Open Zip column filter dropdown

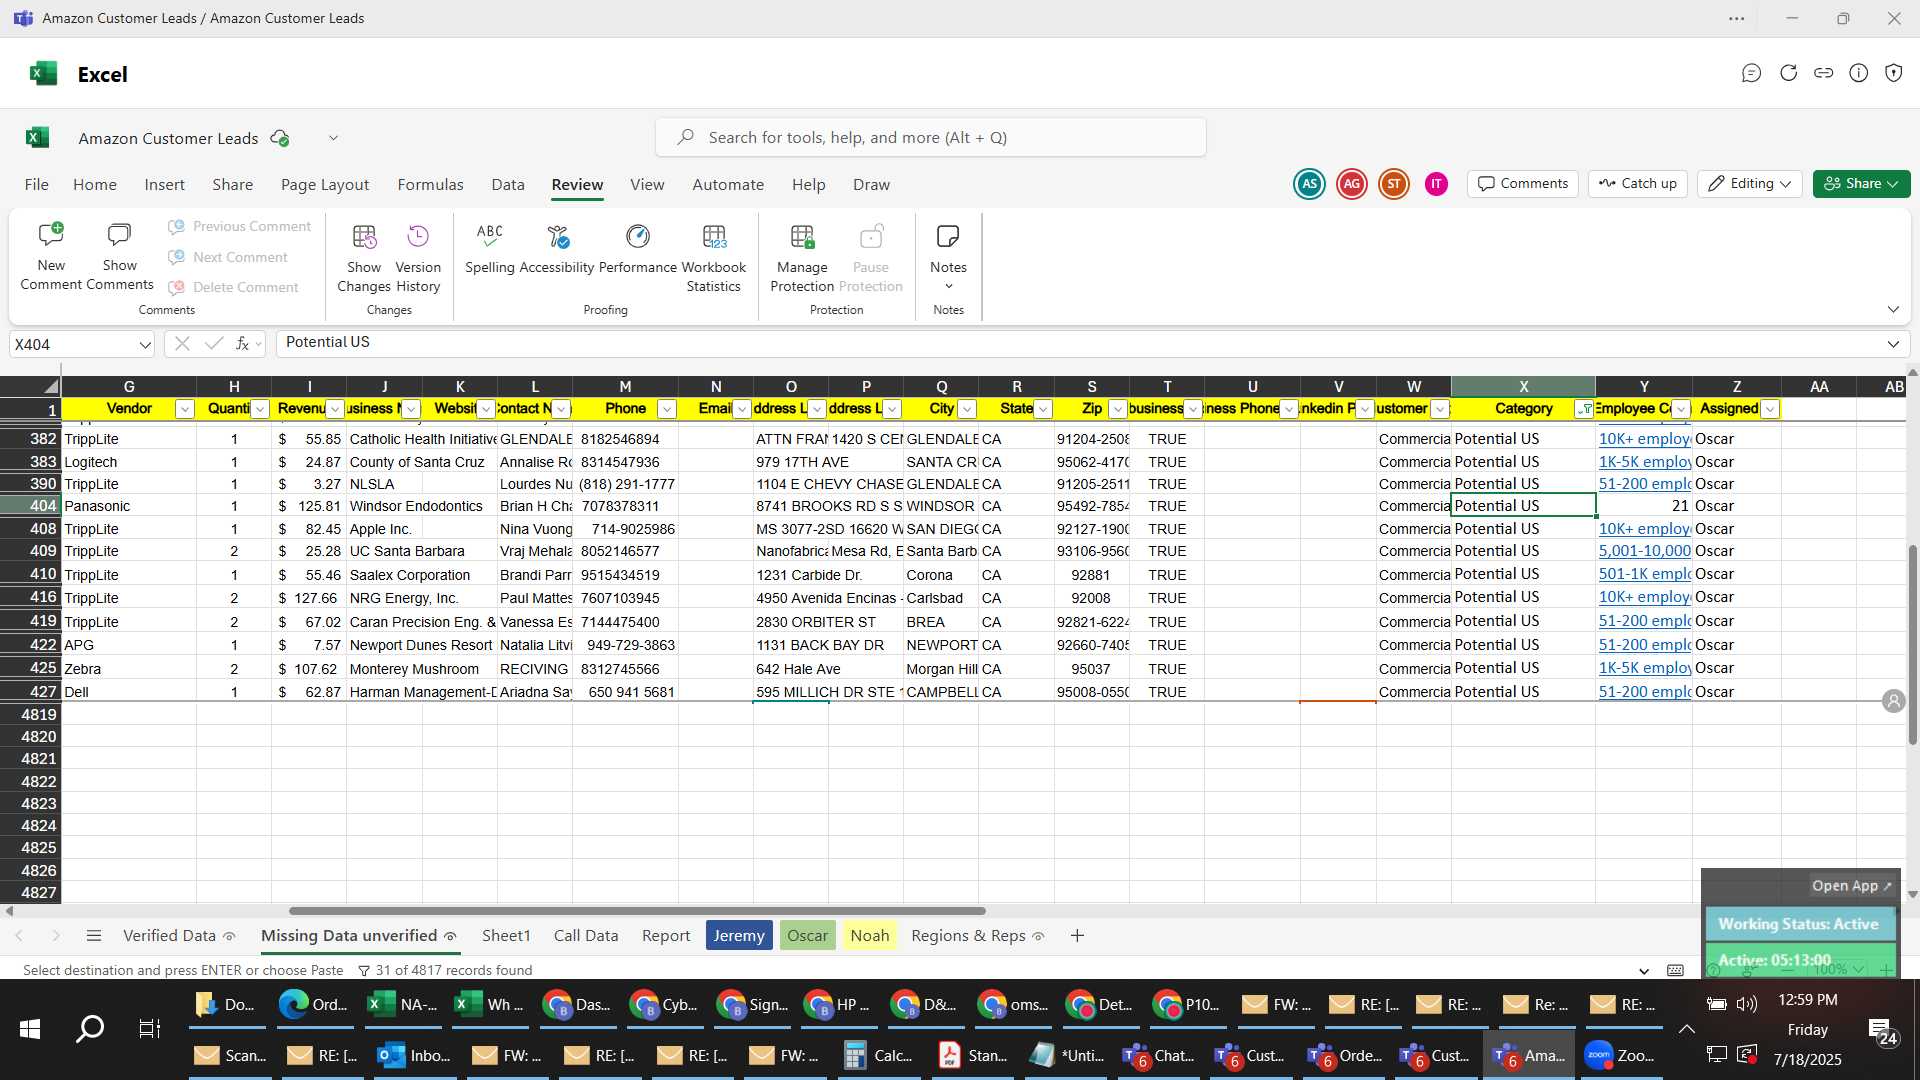click(x=1118, y=409)
